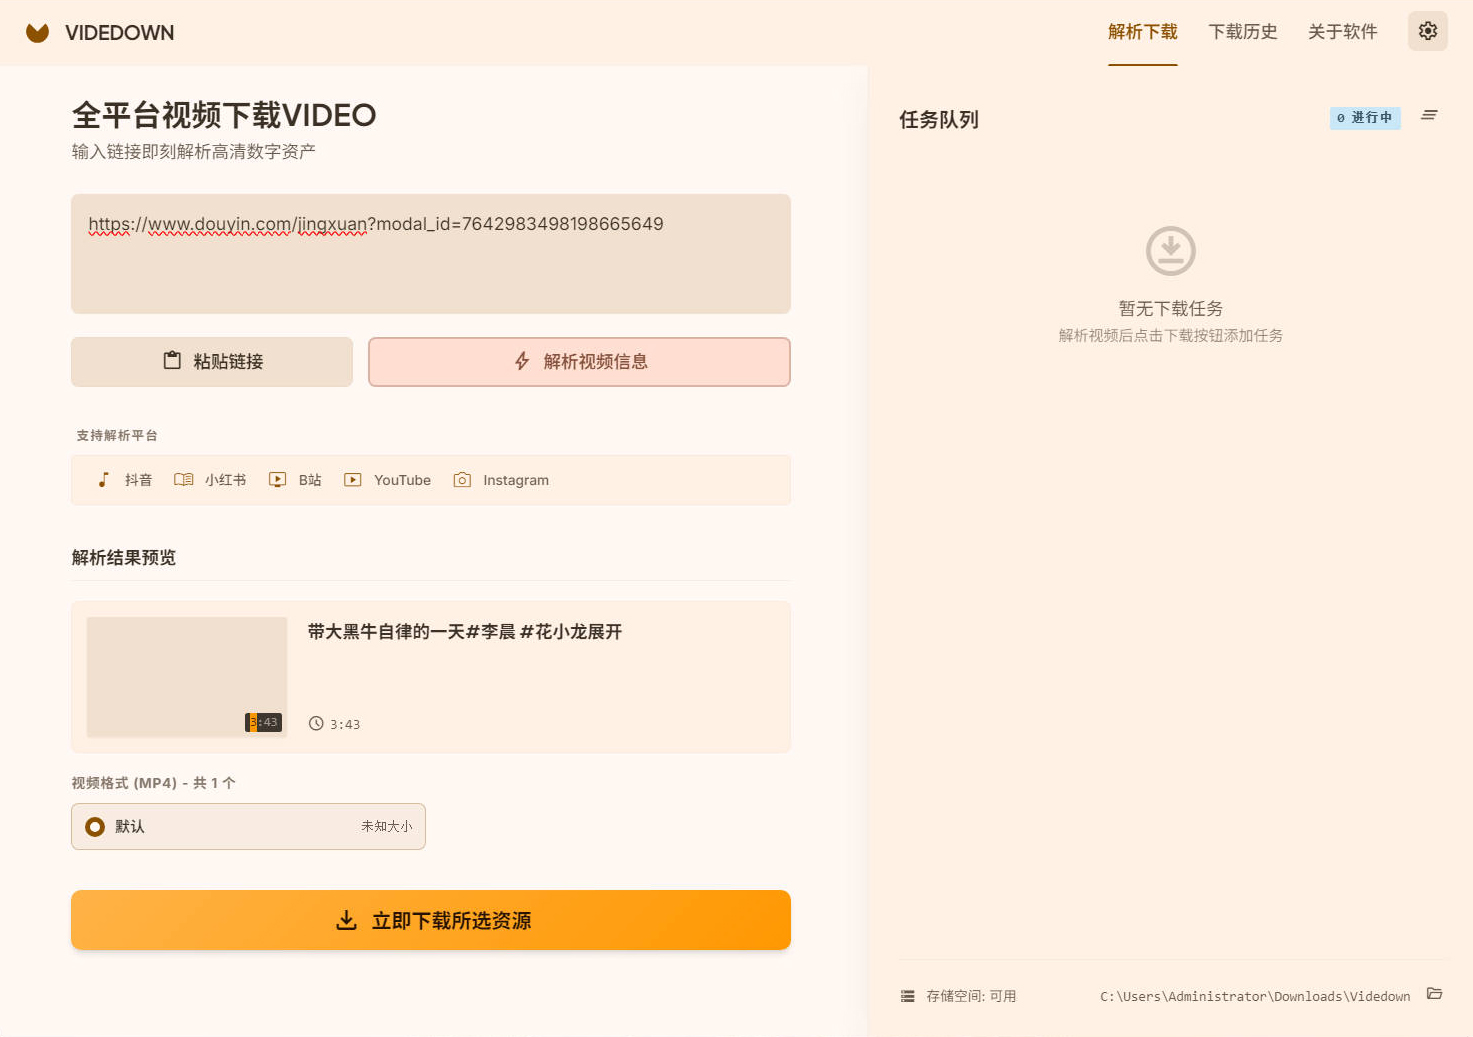Click 立即下载所选资源 download button
Image resolution: width=1473 pixels, height=1037 pixels.
tap(431, 920)
